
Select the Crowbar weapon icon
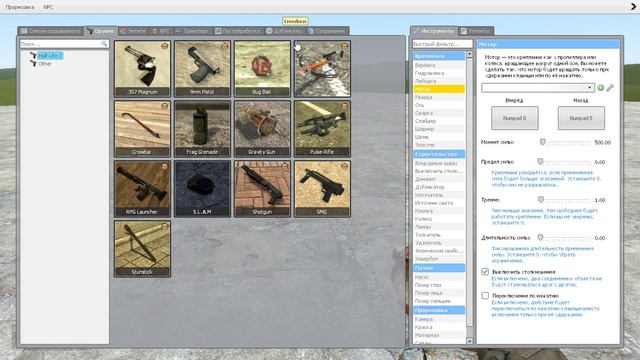142,129
